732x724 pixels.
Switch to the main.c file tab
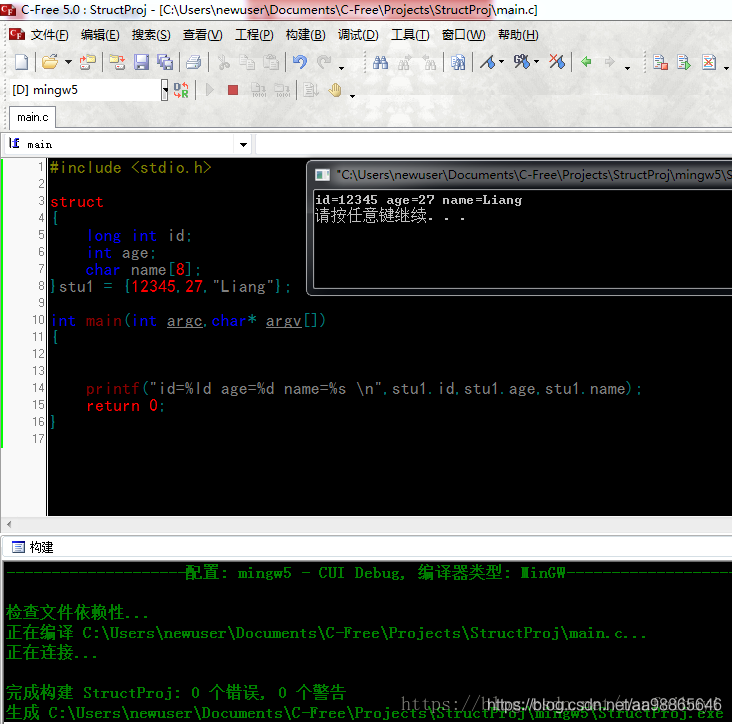tap(32, 117)
